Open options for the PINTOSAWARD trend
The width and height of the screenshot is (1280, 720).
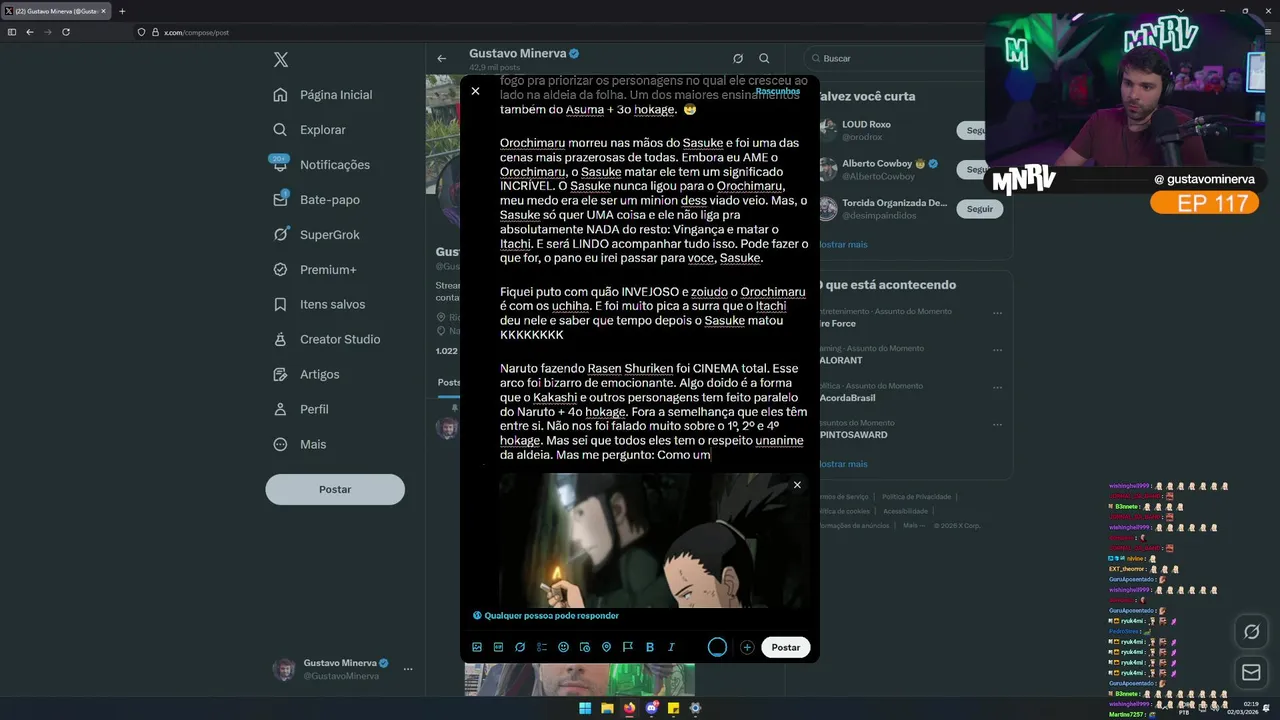[997, 425]
